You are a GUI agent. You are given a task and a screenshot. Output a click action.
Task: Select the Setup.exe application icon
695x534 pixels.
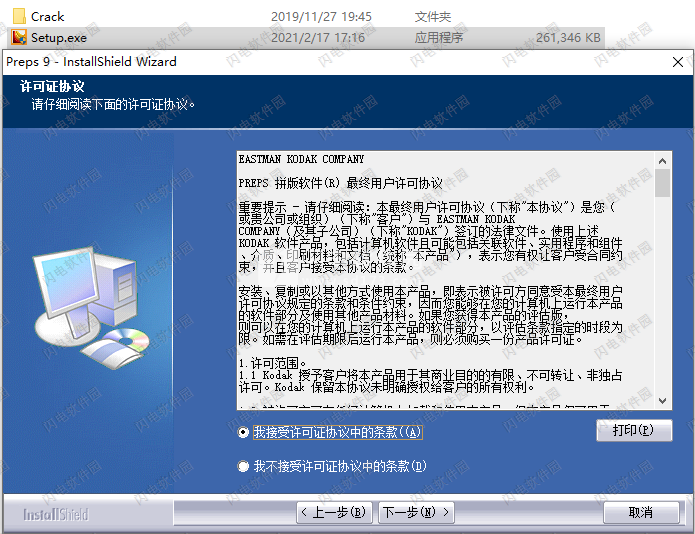tap(19, 37)
